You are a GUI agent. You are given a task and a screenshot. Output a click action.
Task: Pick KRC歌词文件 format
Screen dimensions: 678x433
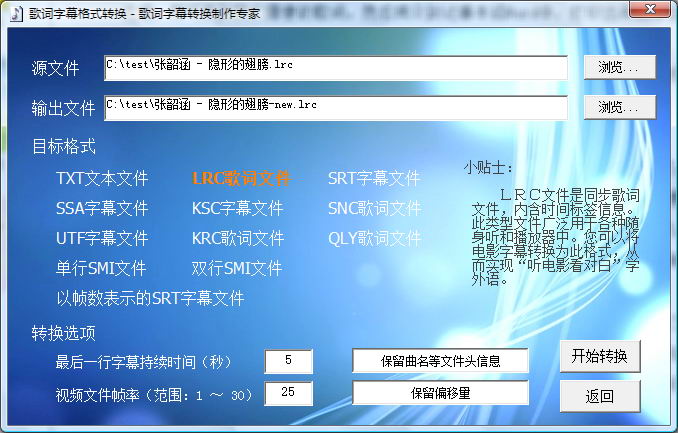(238, 239)
